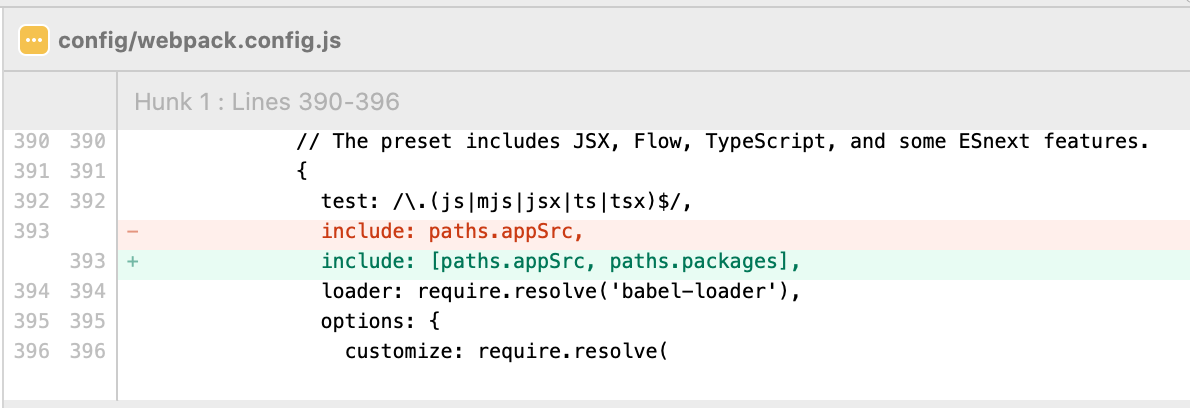Click old line number 390 in gutter
This screenshot has width=1190, height=408.
point(32,142)
